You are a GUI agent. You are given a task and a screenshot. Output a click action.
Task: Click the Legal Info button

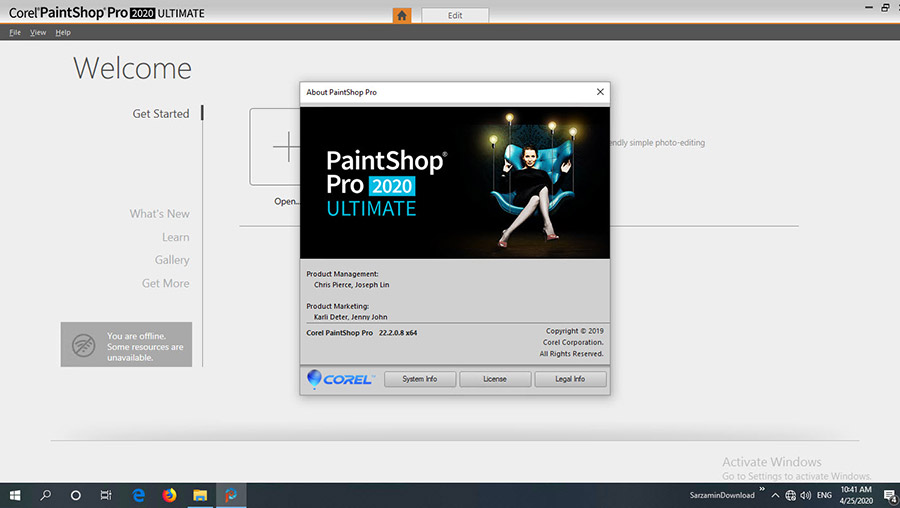(570, 379)
